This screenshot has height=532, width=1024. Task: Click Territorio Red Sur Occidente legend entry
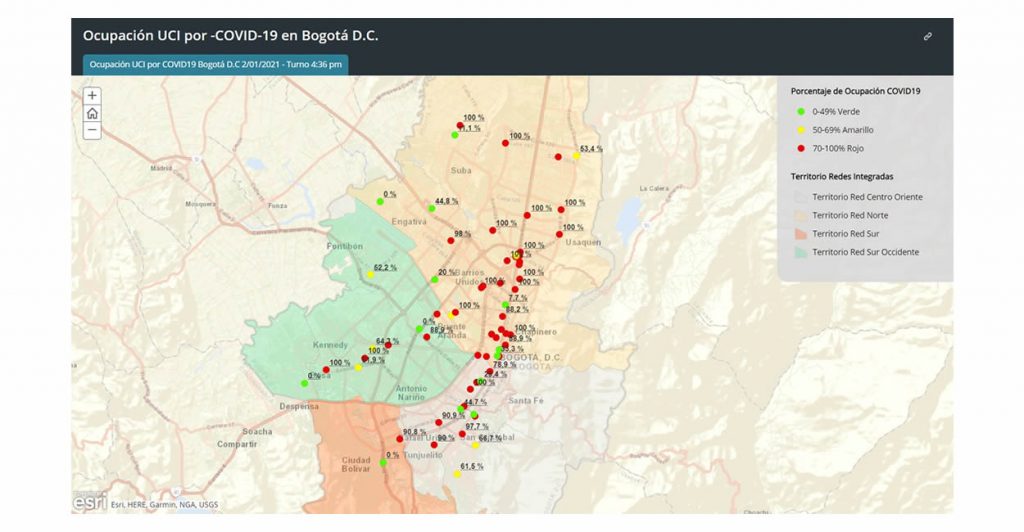[865, 252]
